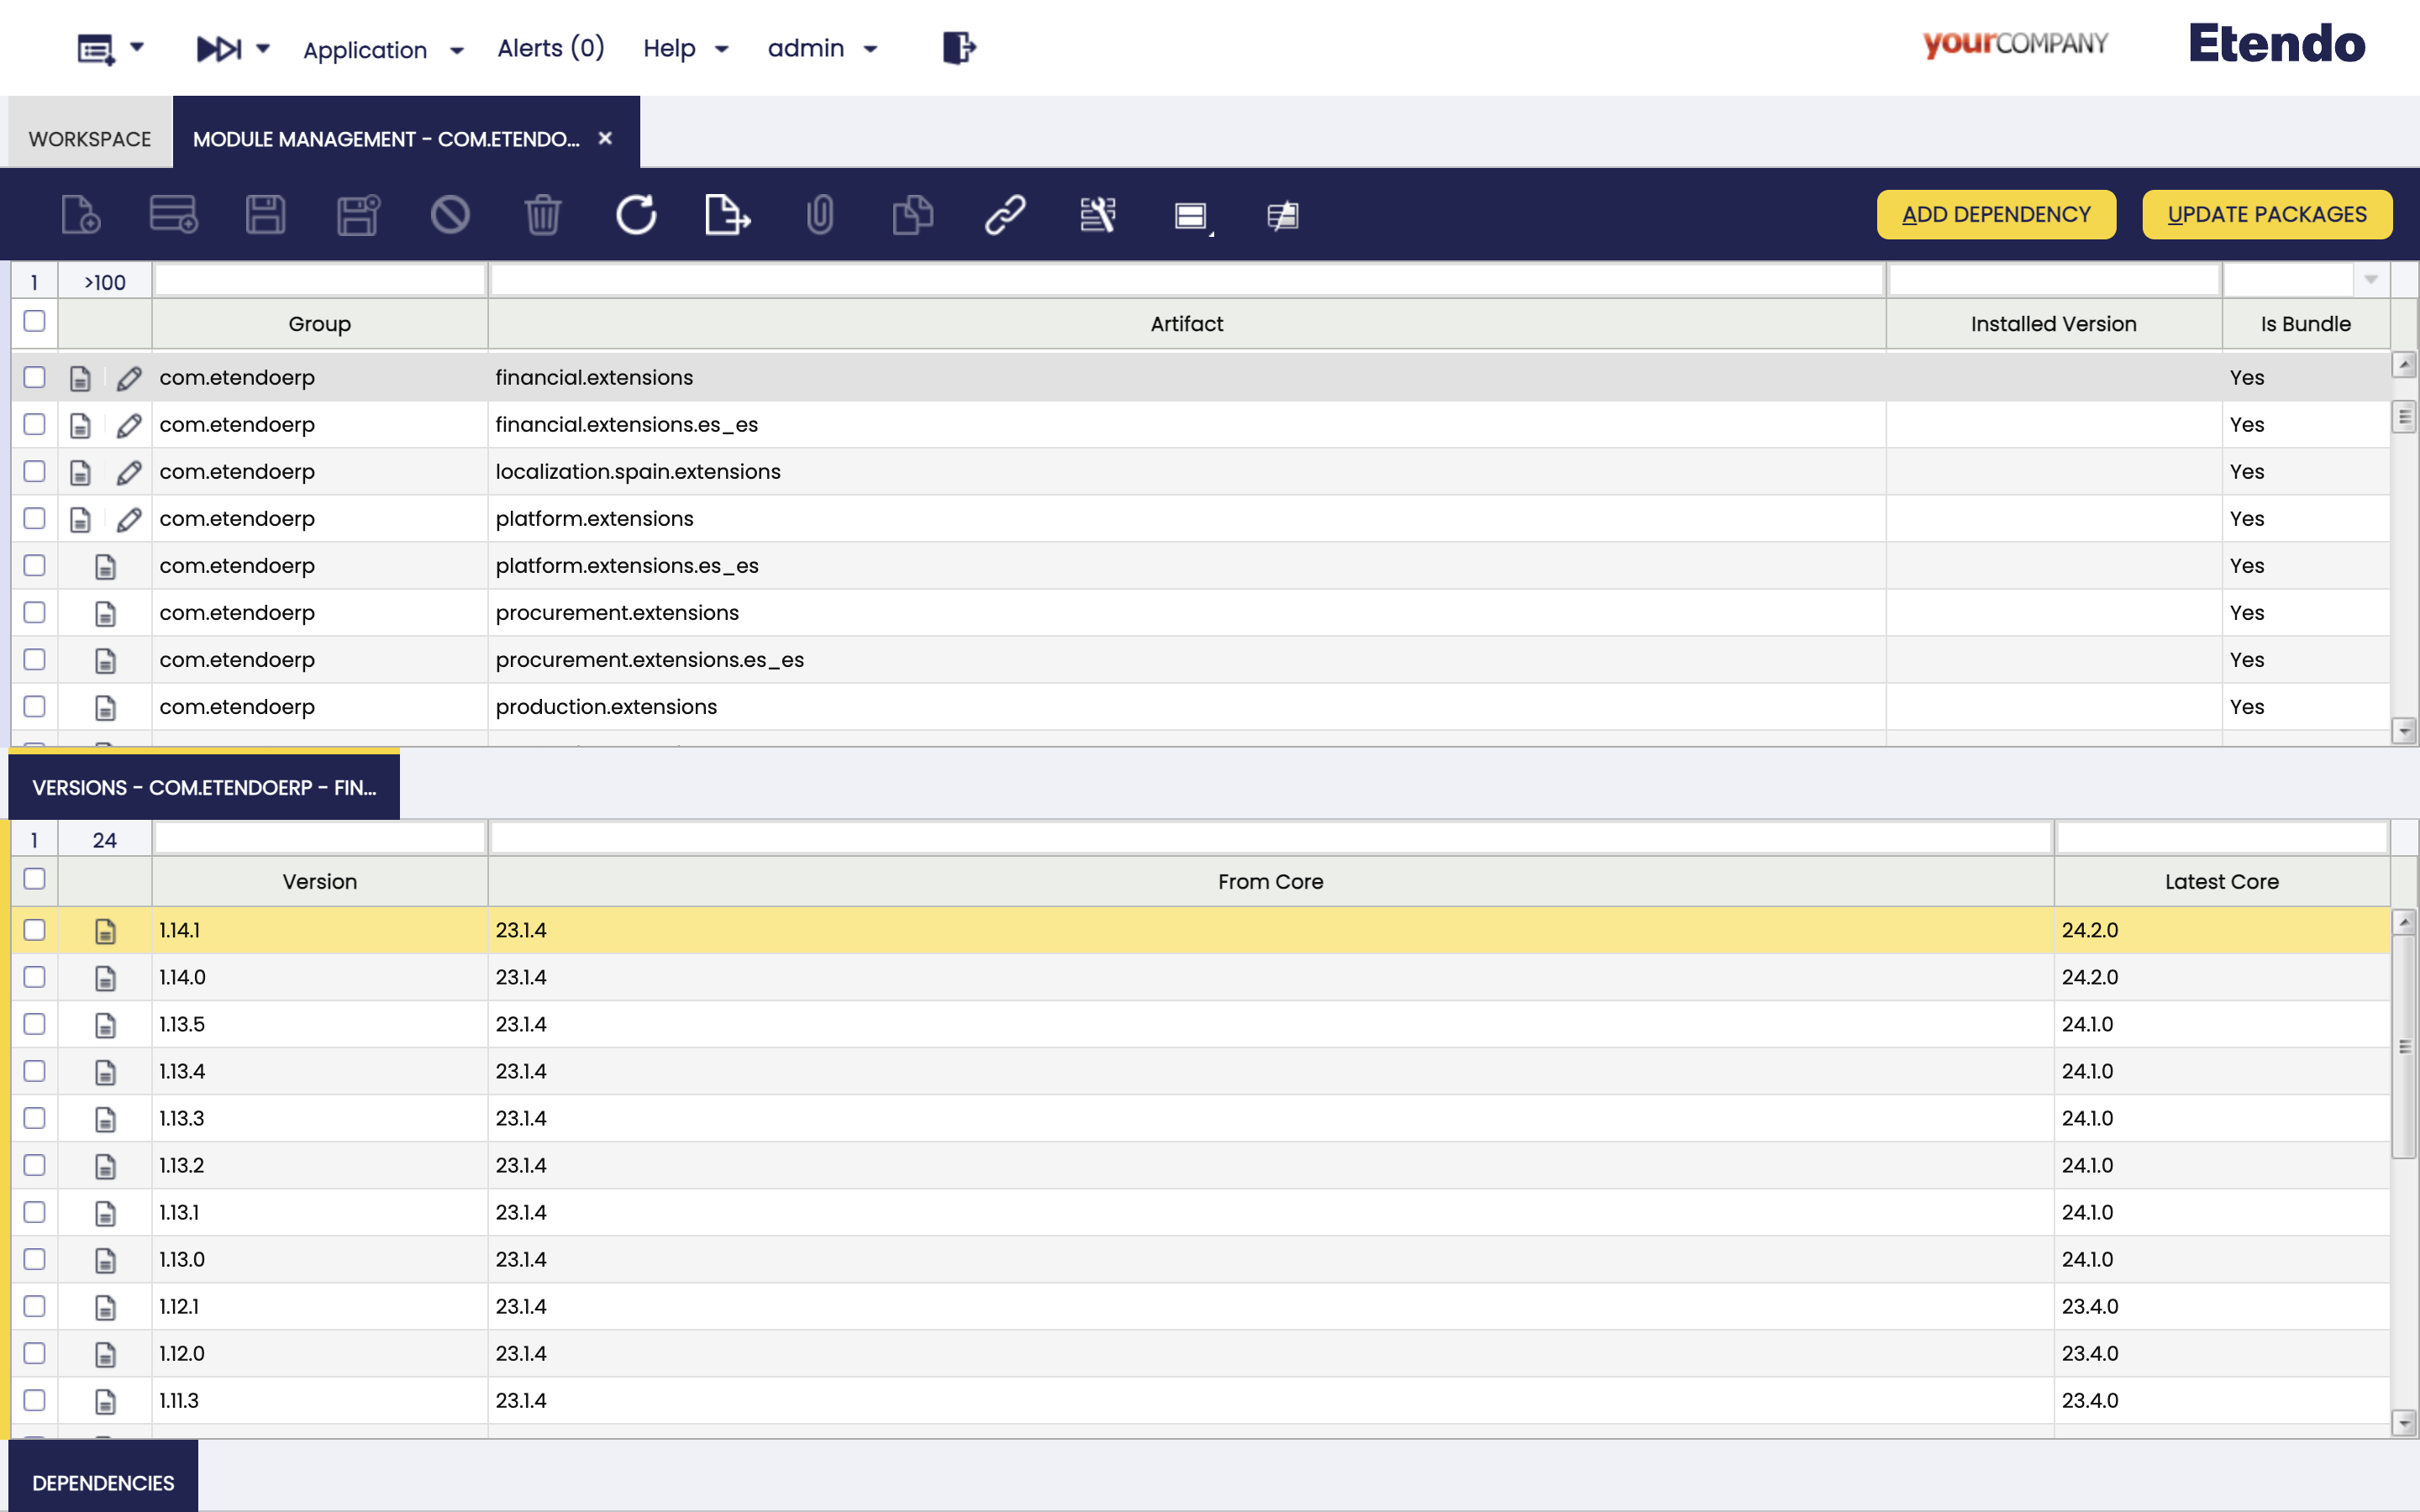Screen dimensions: 2420x1512
Task: Click the logout icon in top bar
Action: click(958, 47)
